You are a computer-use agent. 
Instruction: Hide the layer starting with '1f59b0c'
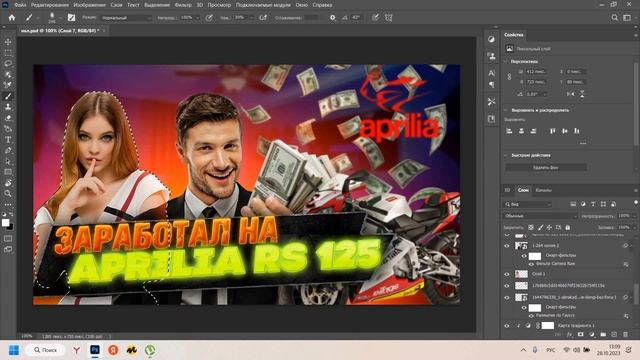point(507,286)
